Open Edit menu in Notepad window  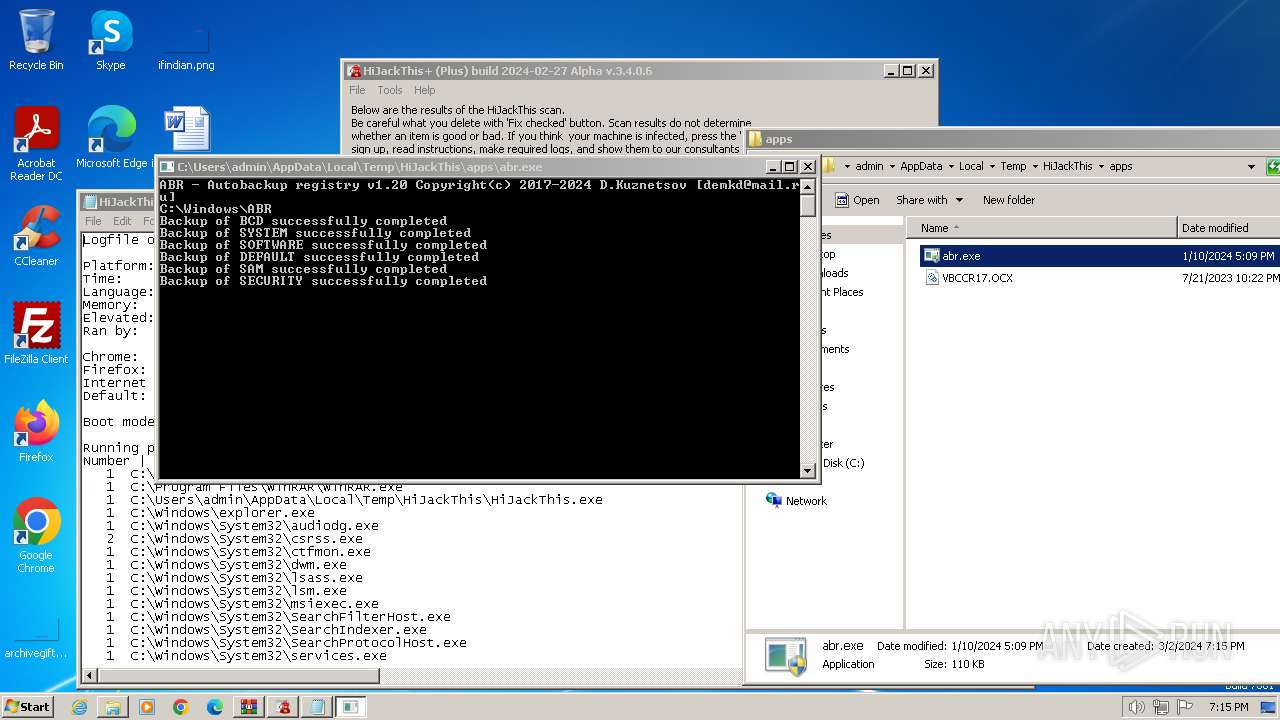(122, 221)
